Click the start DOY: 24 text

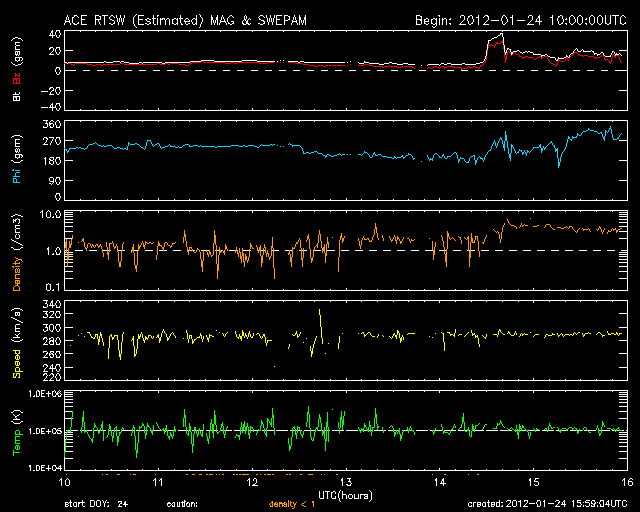(x=96, y=503)
